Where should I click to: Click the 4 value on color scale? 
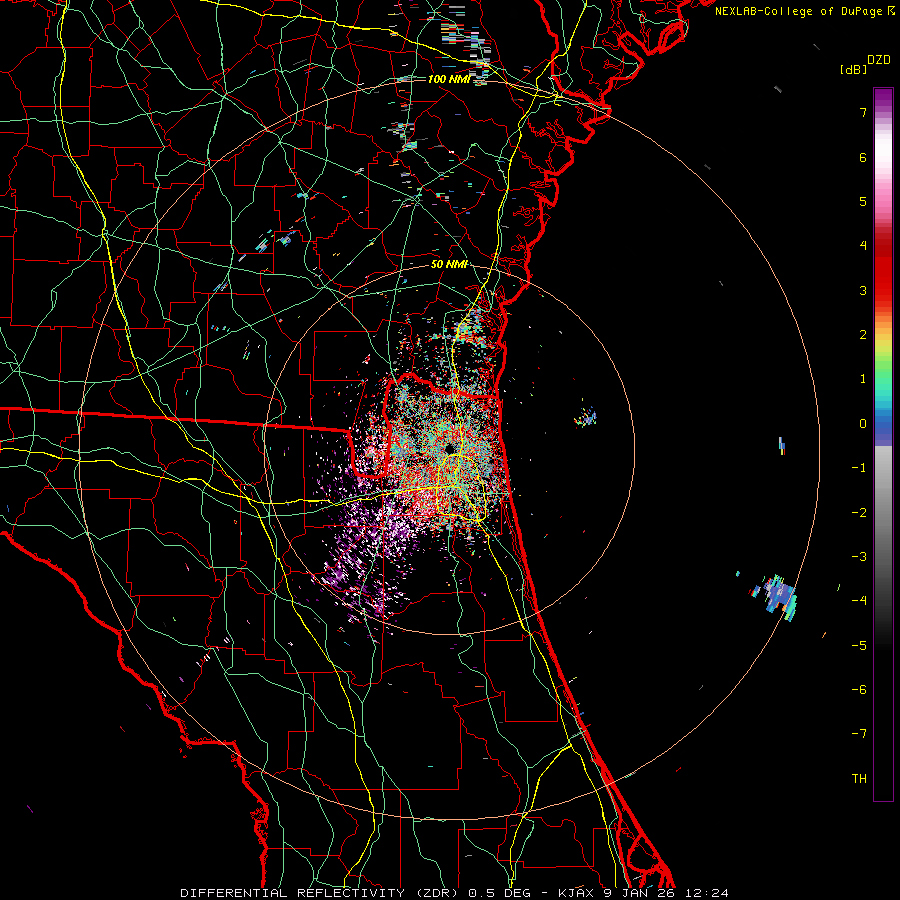[x=863, y=245]
